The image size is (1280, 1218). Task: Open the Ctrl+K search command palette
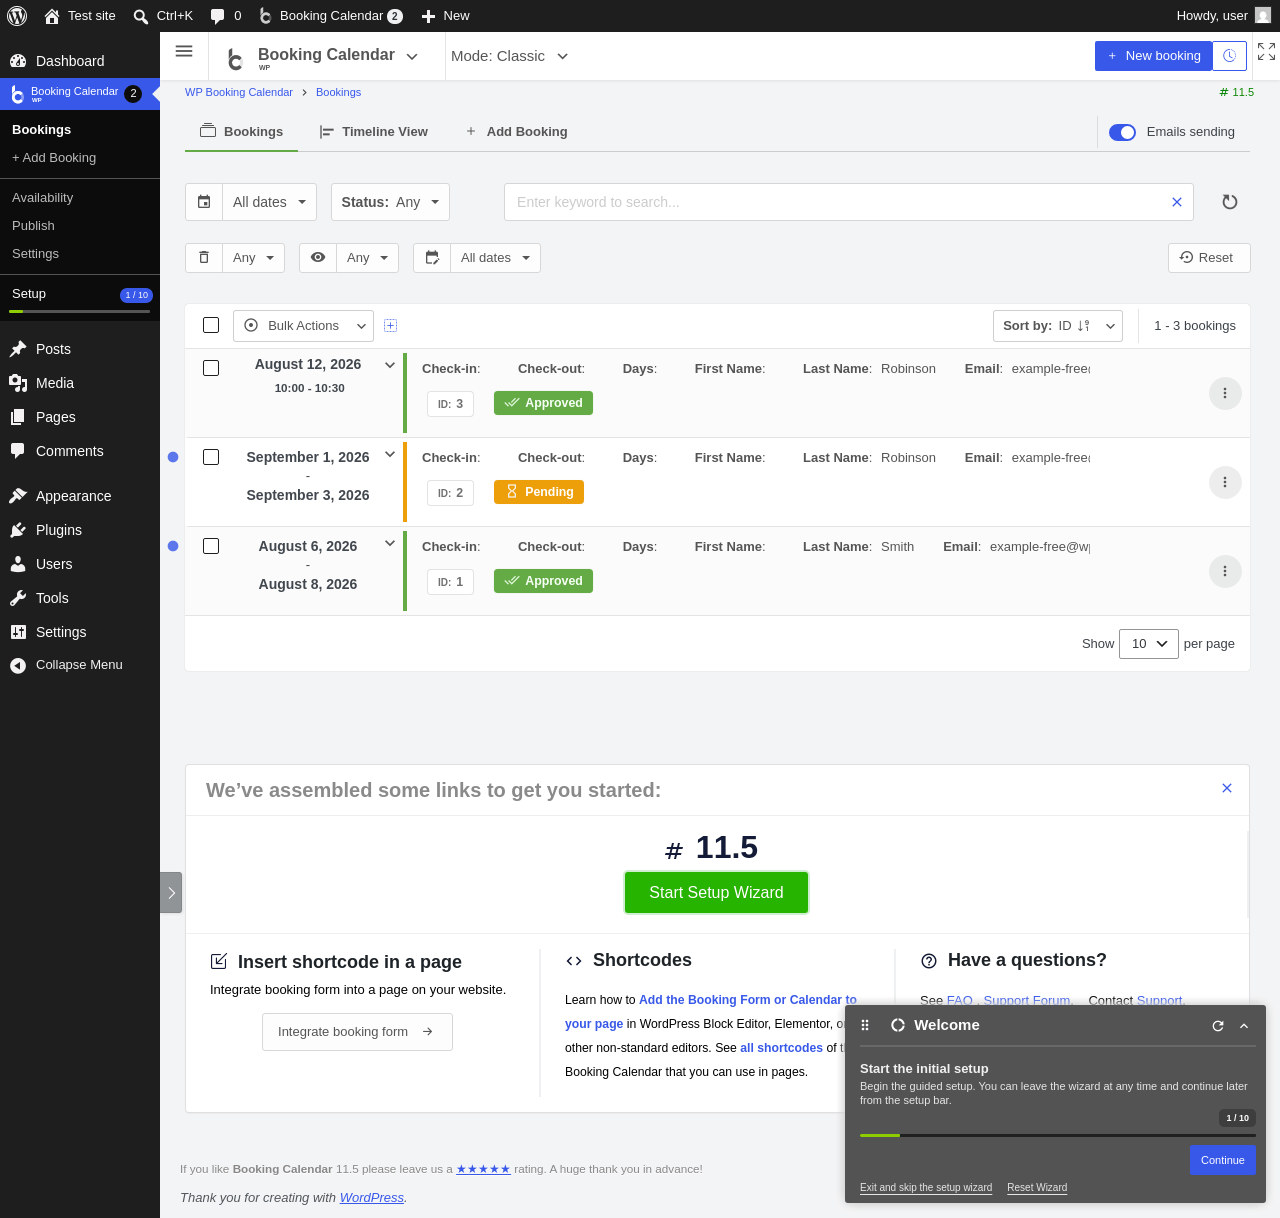pos(163,16)
